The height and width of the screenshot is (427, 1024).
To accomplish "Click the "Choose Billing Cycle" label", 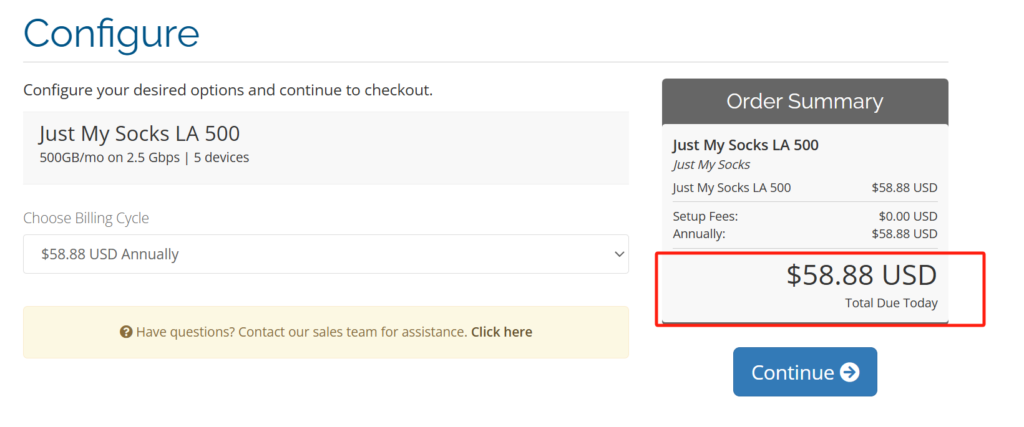I will [86, 218].
